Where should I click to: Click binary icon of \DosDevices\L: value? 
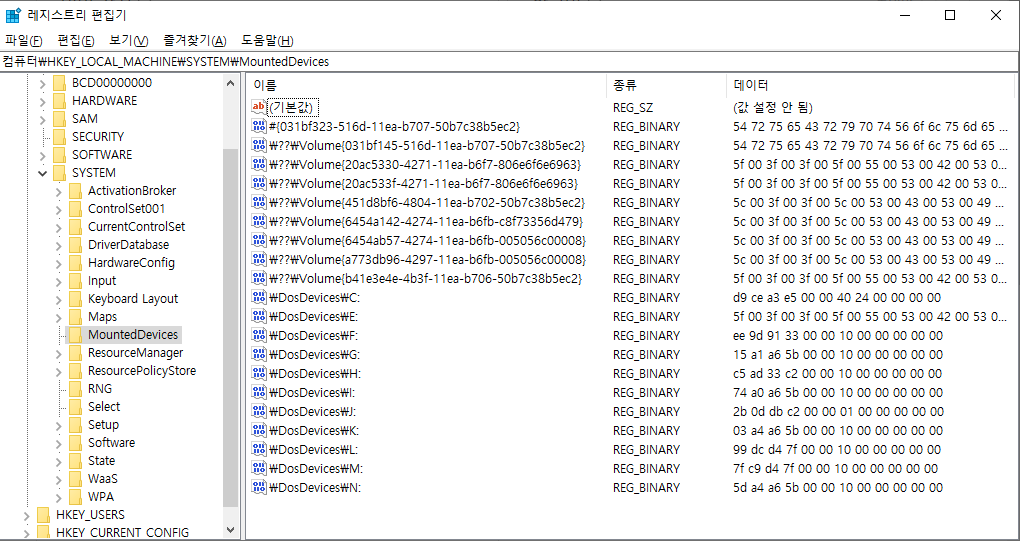click(259, 450)
